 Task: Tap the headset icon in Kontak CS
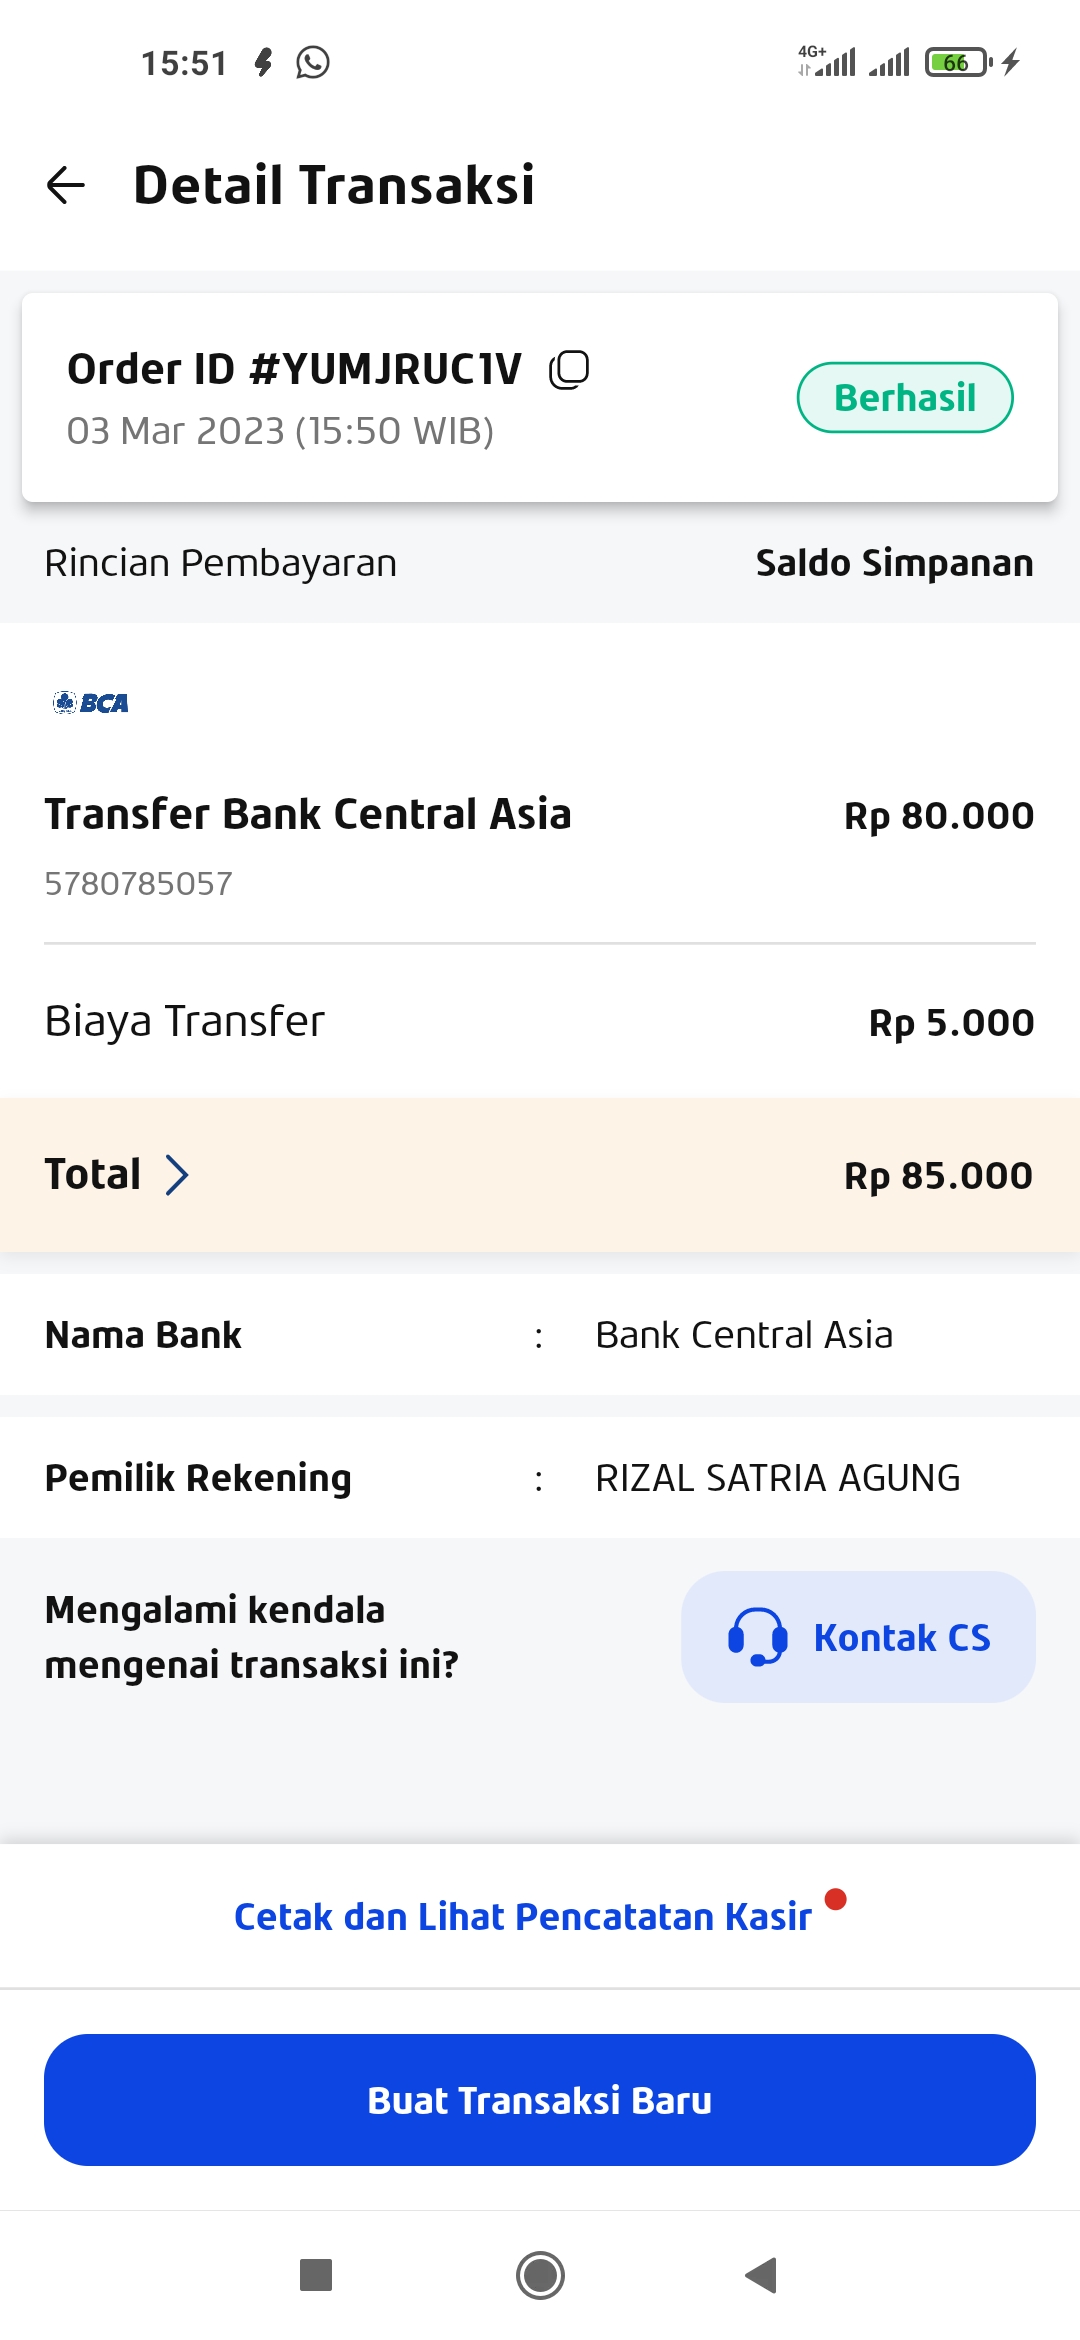point(757,1637)
